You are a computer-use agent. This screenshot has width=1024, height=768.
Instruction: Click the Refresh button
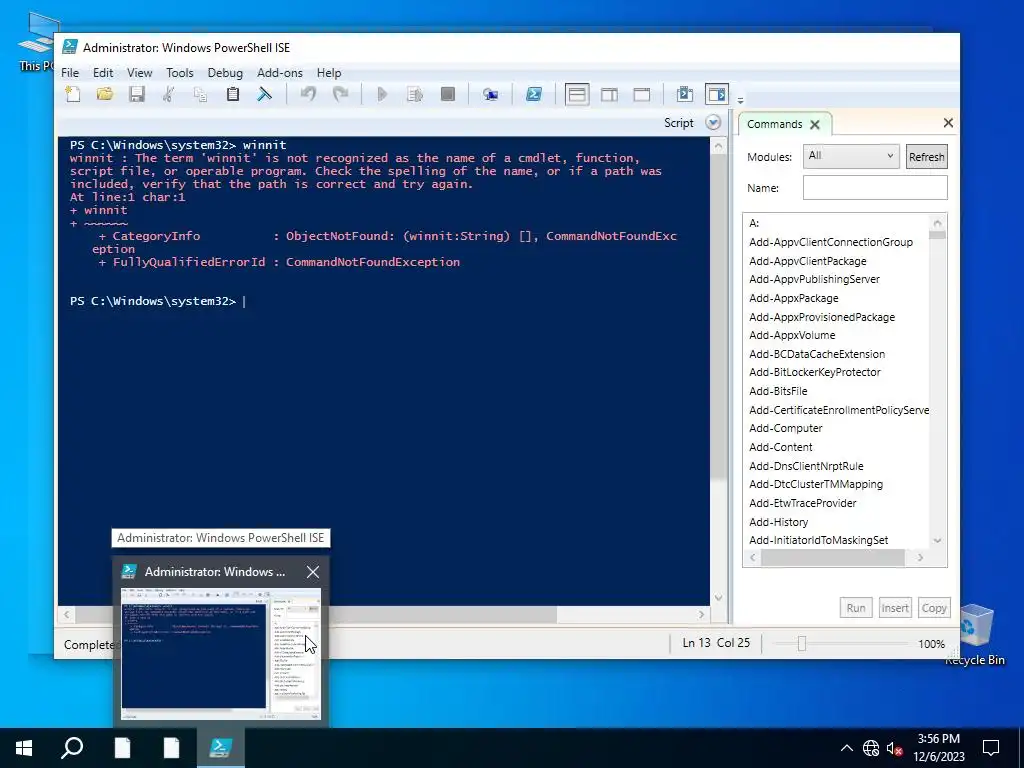(926, 157)
